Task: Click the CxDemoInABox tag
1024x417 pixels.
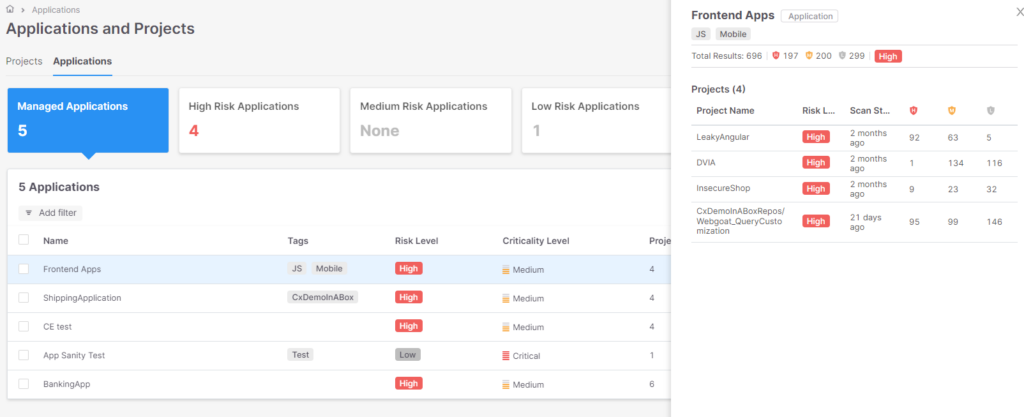Action: (323, 297)
